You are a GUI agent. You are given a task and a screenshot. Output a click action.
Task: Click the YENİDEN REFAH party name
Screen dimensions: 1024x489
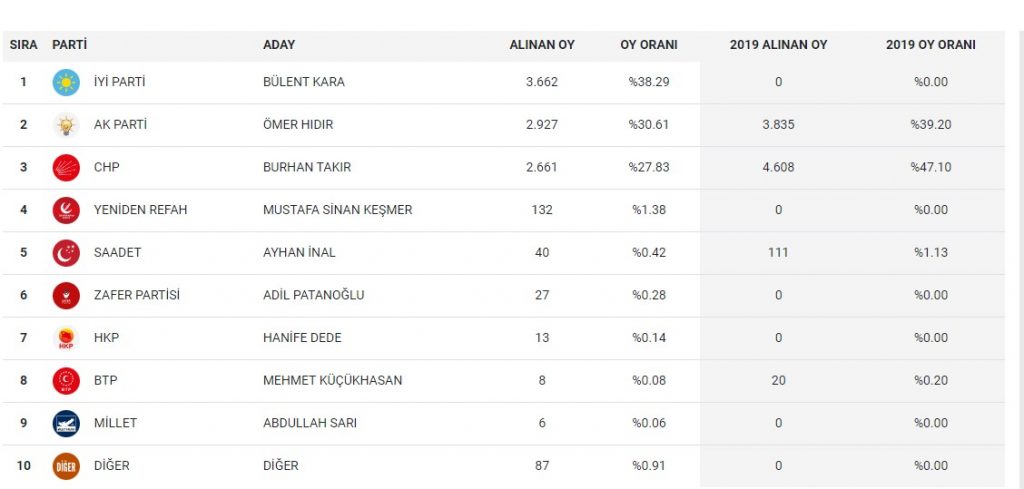[x=140, y=210]
